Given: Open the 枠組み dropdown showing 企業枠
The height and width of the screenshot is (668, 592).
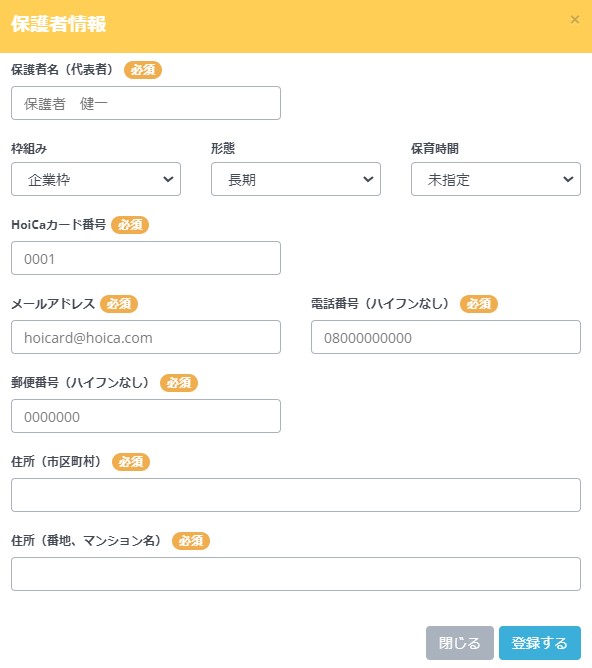Looking at the screenshot, I should pyautogui.click(x=96, y=179).
